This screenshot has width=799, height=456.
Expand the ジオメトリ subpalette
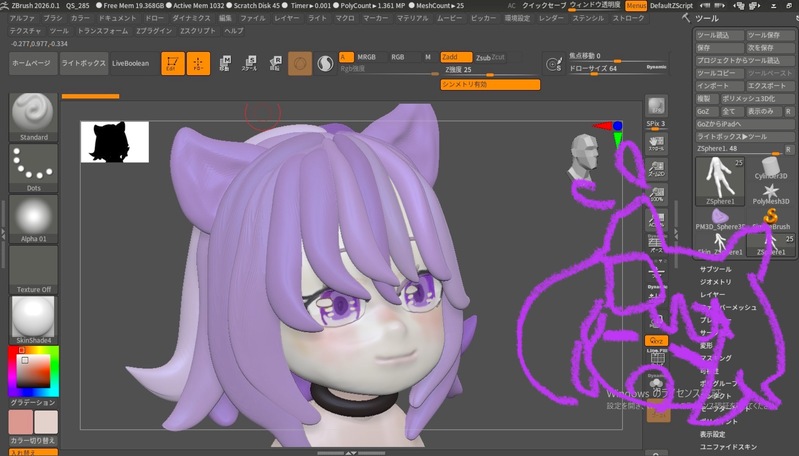coord(715,282)
